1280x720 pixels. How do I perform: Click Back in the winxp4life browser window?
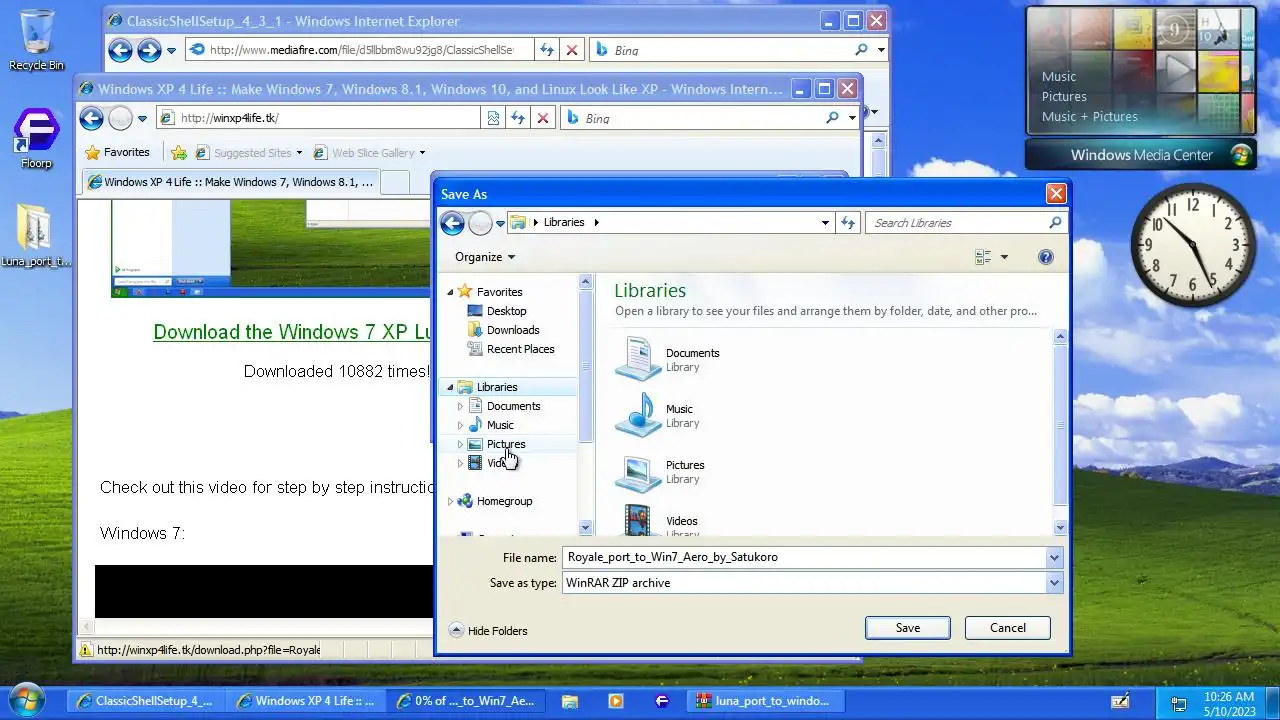point(91,118)
